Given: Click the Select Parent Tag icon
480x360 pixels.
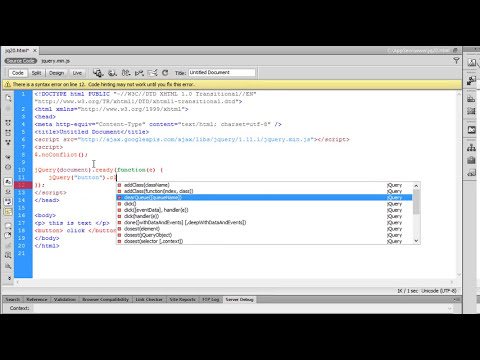Looking at the screenshot, I should click(x=8, y=157).
